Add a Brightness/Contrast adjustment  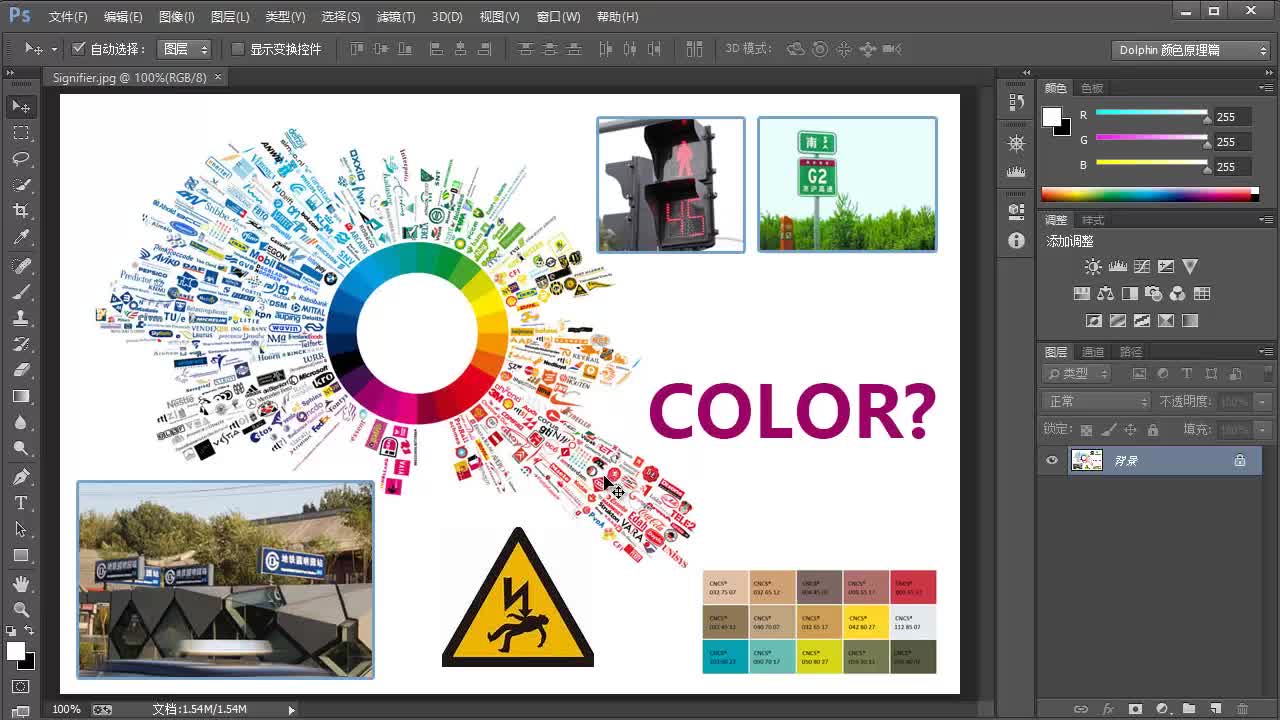click(1093, 267)
